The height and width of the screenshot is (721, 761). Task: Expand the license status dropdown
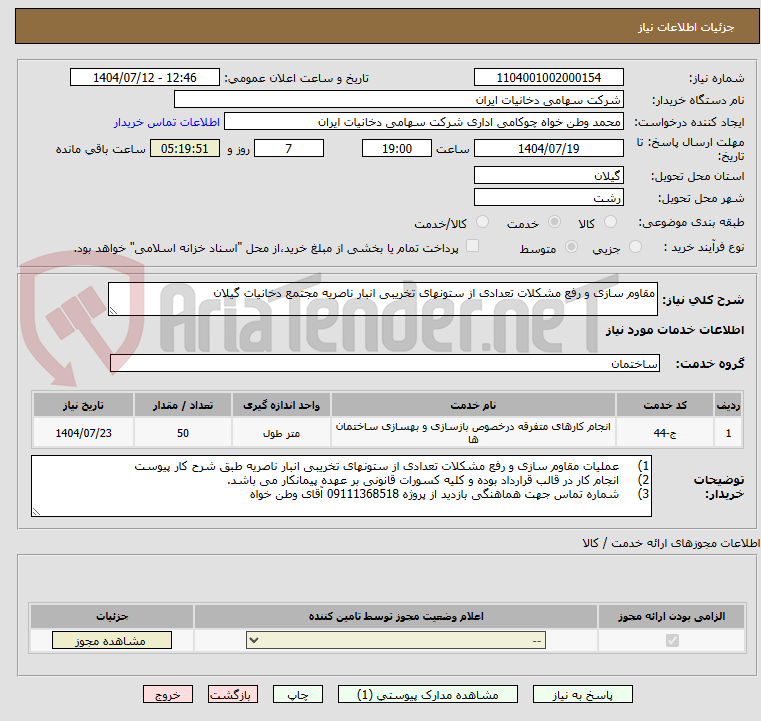click(396, 640)
